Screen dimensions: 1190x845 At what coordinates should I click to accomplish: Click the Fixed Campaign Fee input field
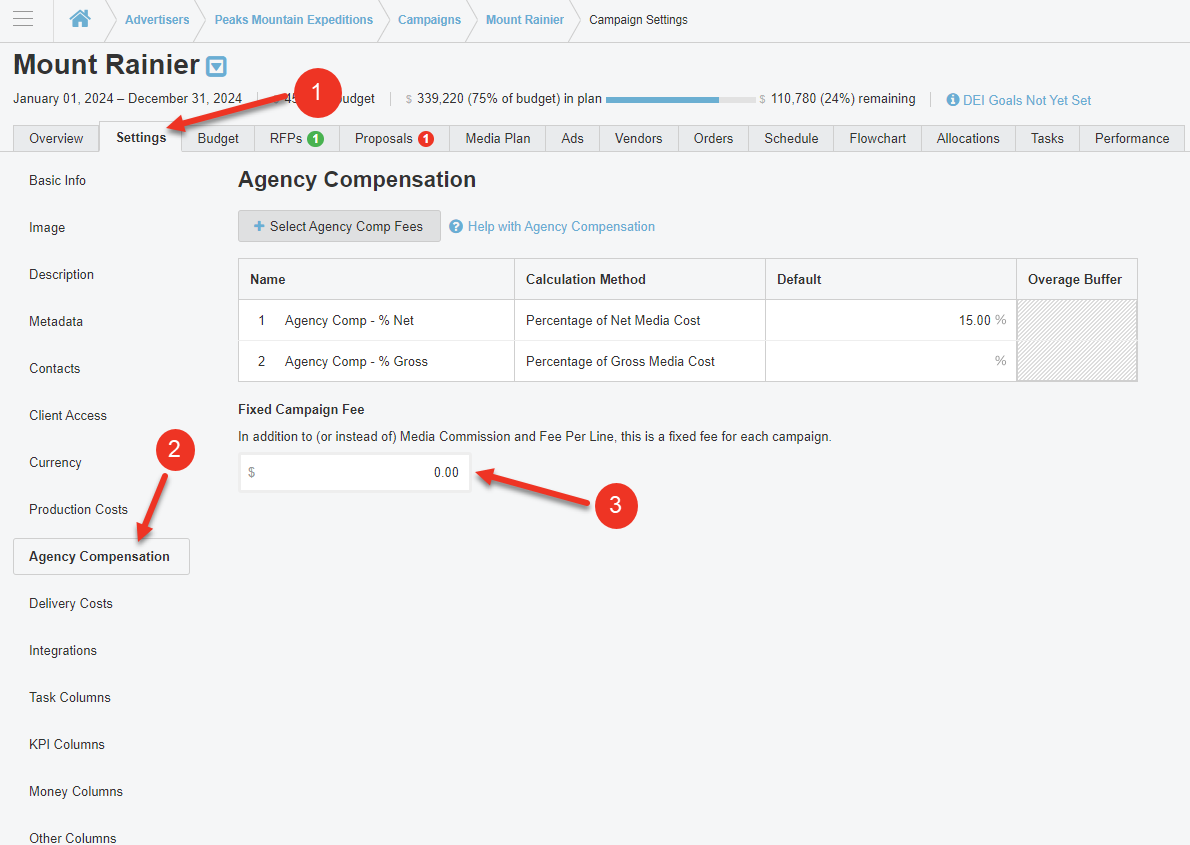point(354,472)
